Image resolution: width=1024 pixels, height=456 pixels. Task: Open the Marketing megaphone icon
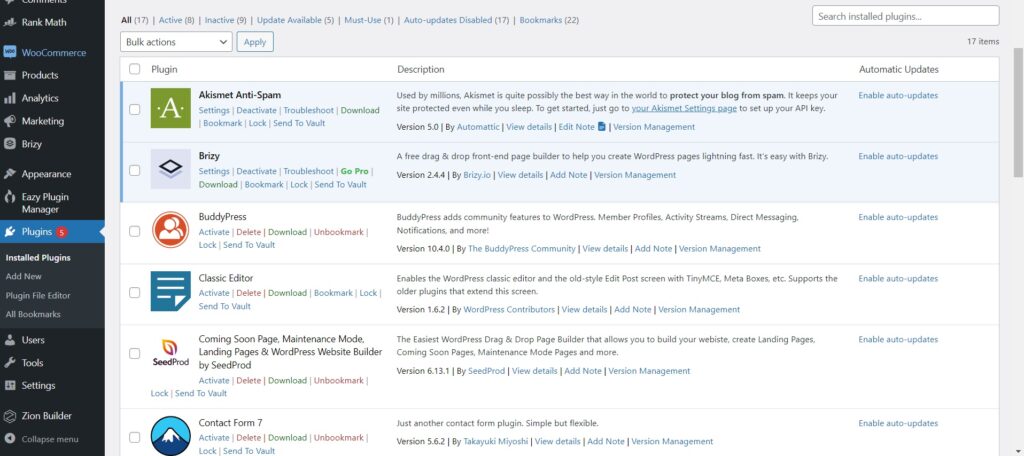click(x=10, y=121)
